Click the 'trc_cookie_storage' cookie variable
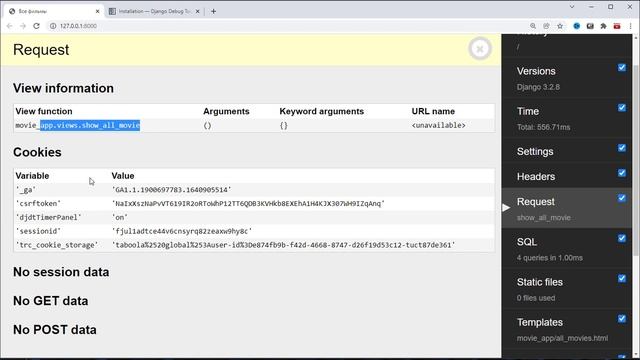The height and width of the screenshot is (360, 640). pyautogui.click(x=57, y=245)
